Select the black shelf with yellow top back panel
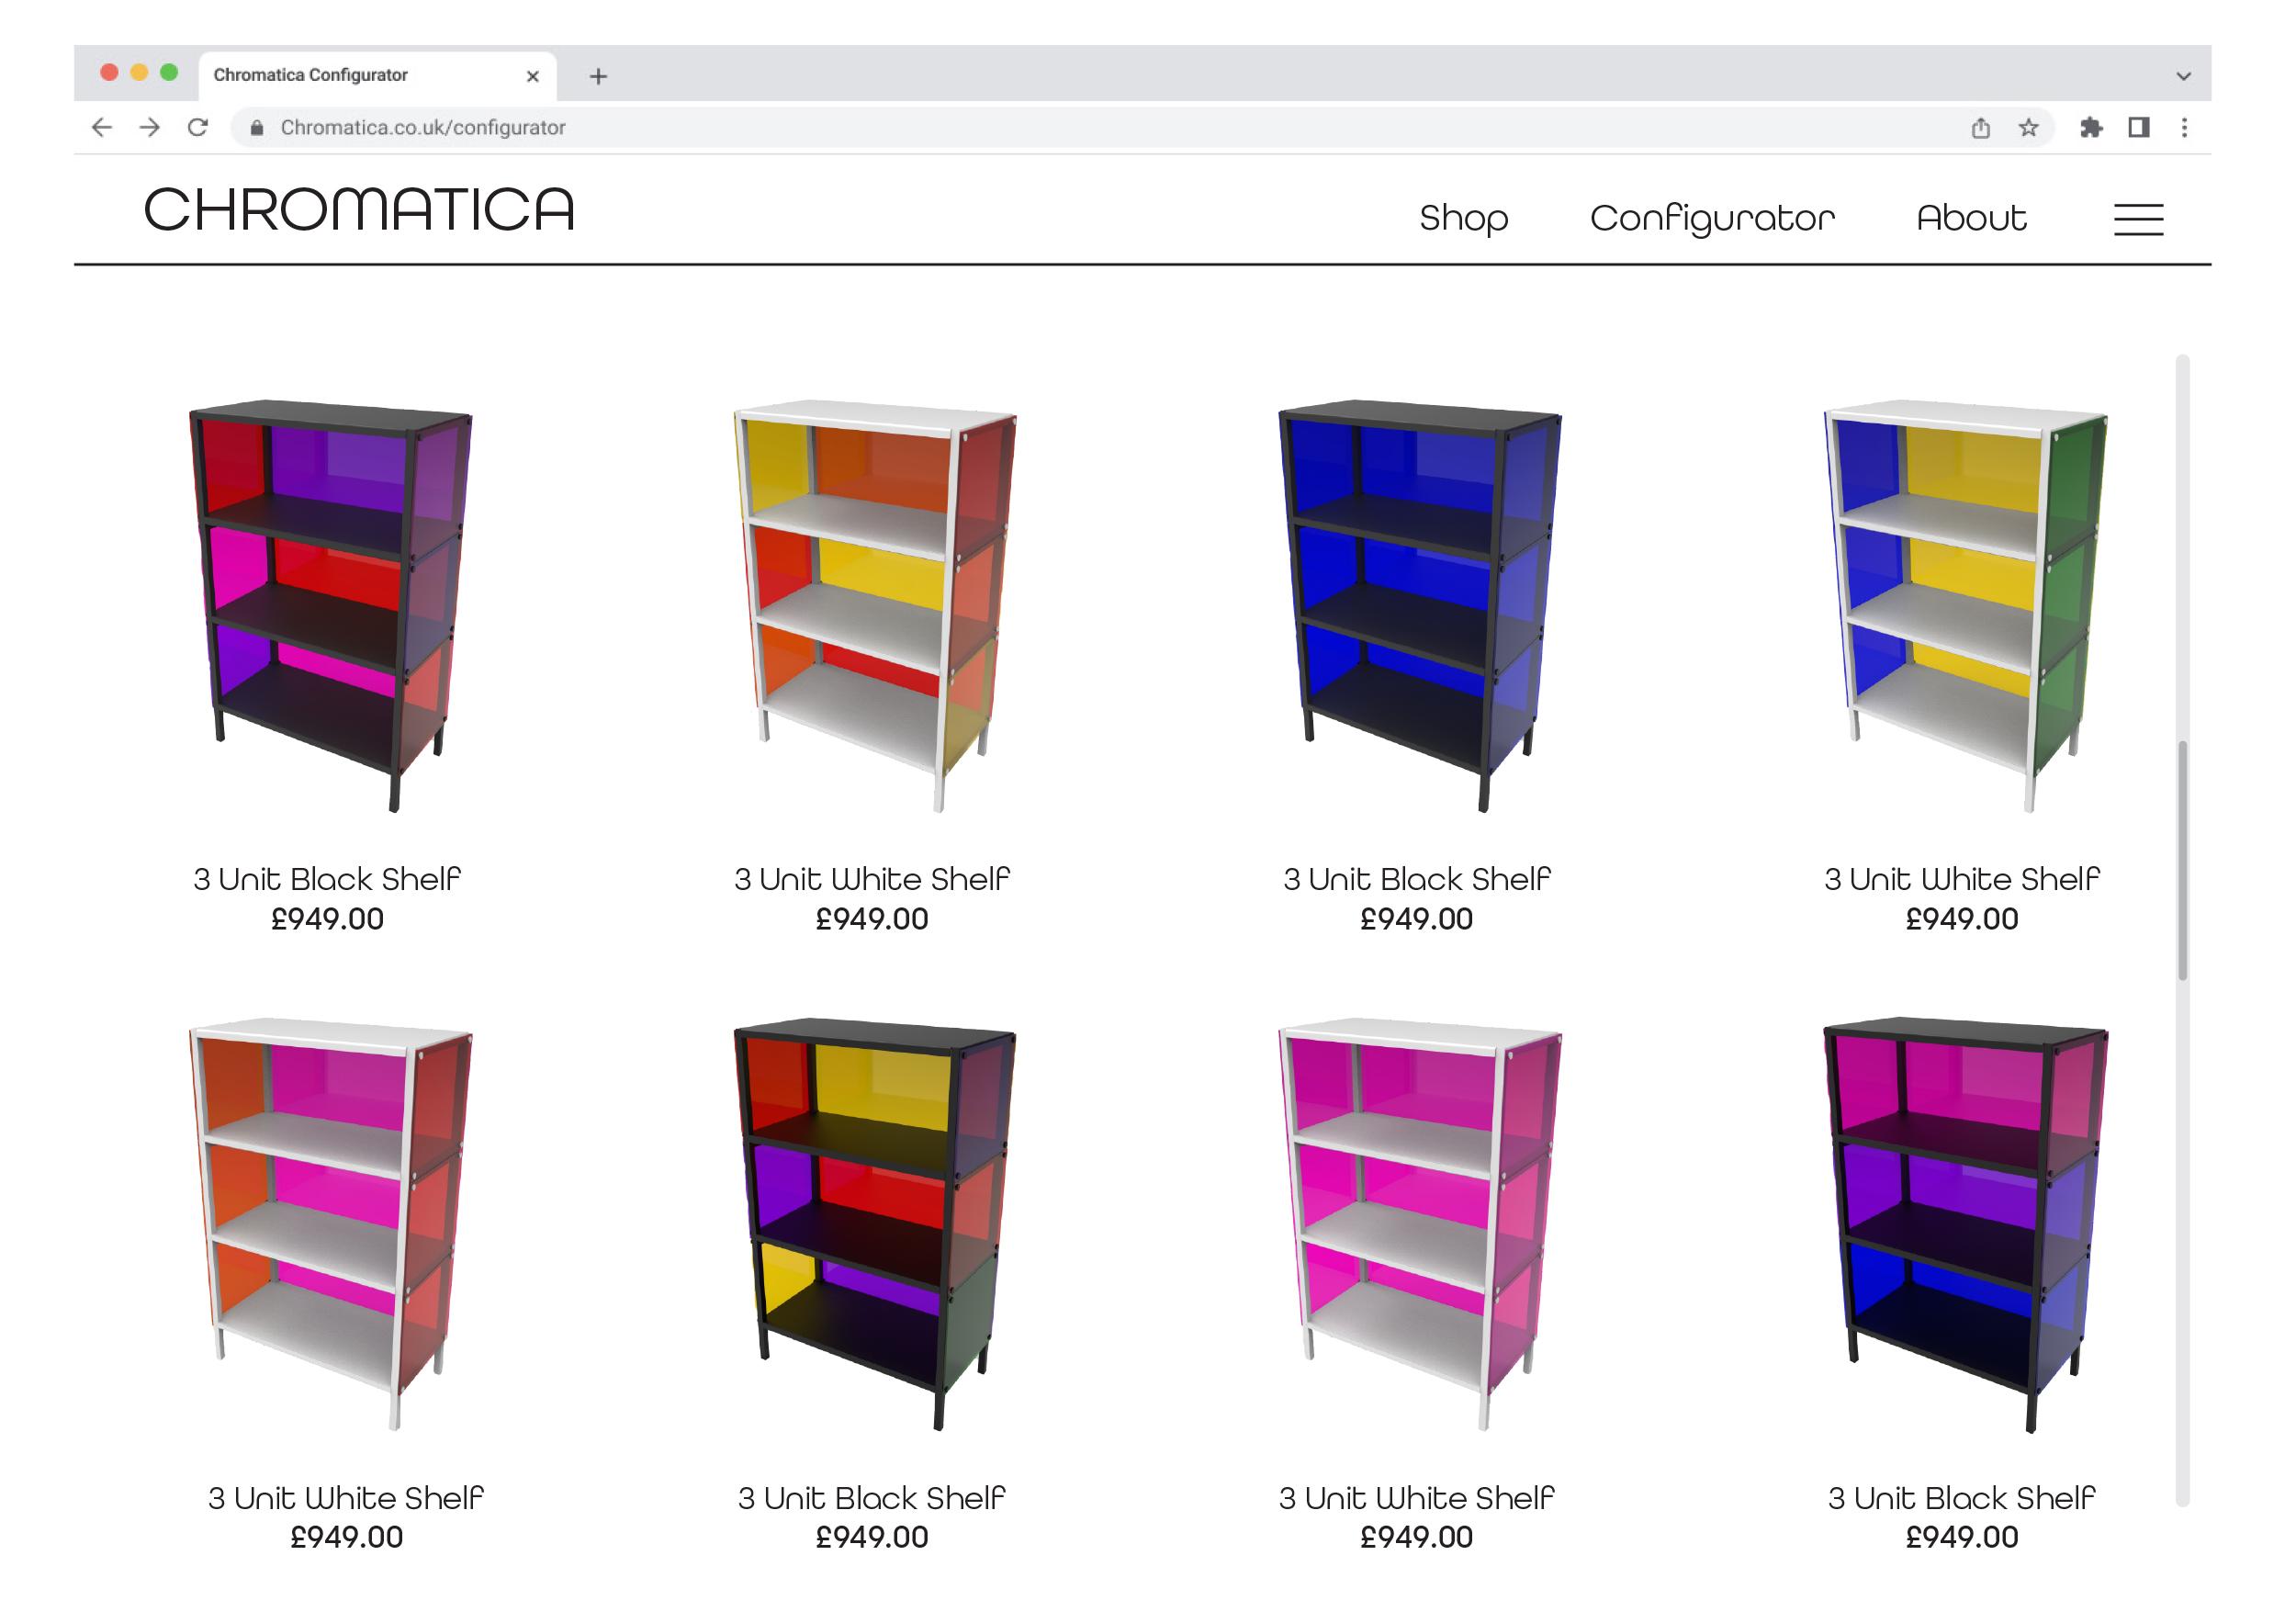Screen dimensions: 2296x1623 875,1225
